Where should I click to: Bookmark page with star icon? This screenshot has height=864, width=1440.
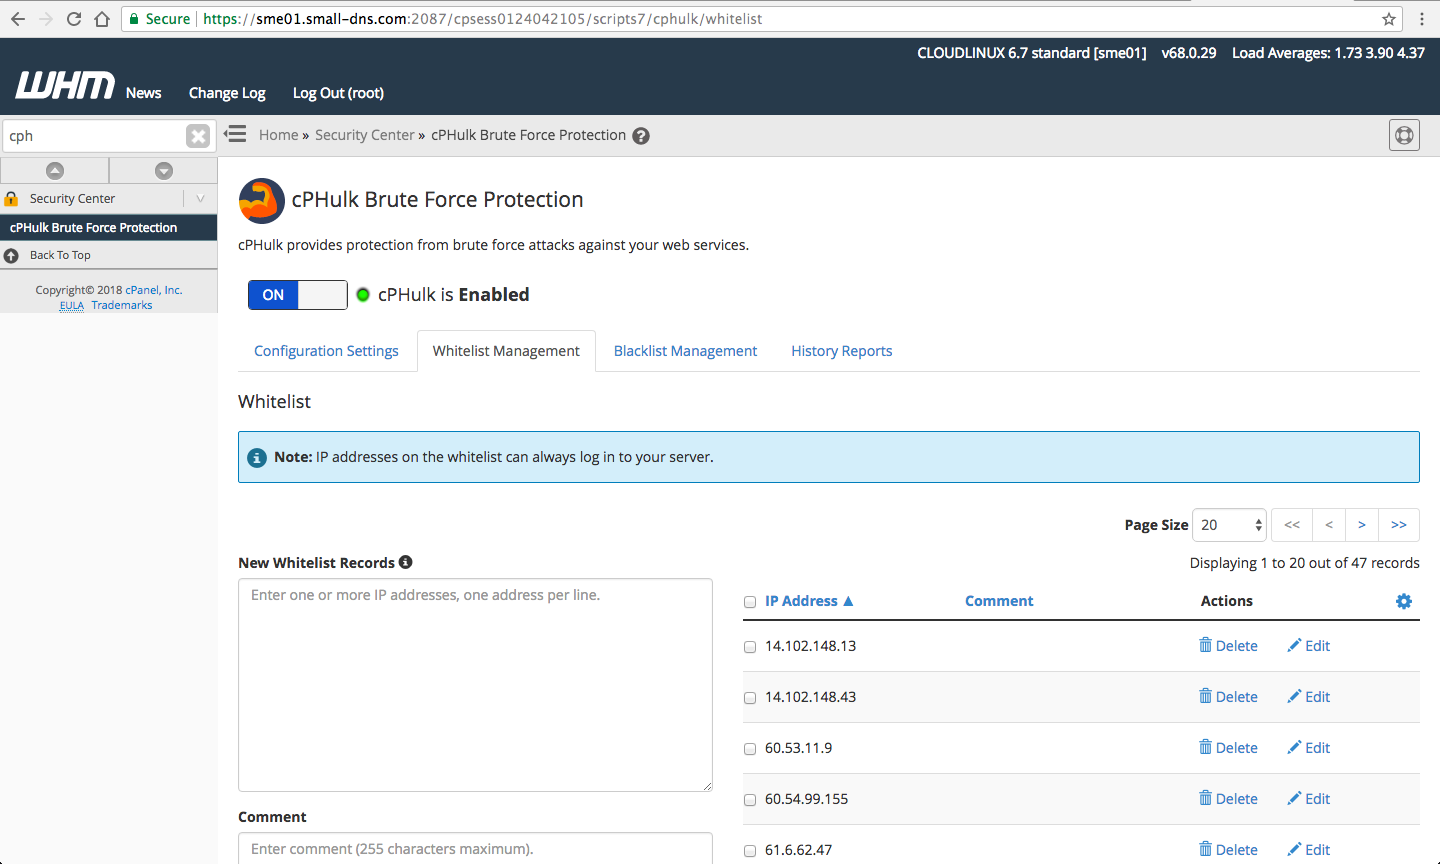(x=1389, y=19)
